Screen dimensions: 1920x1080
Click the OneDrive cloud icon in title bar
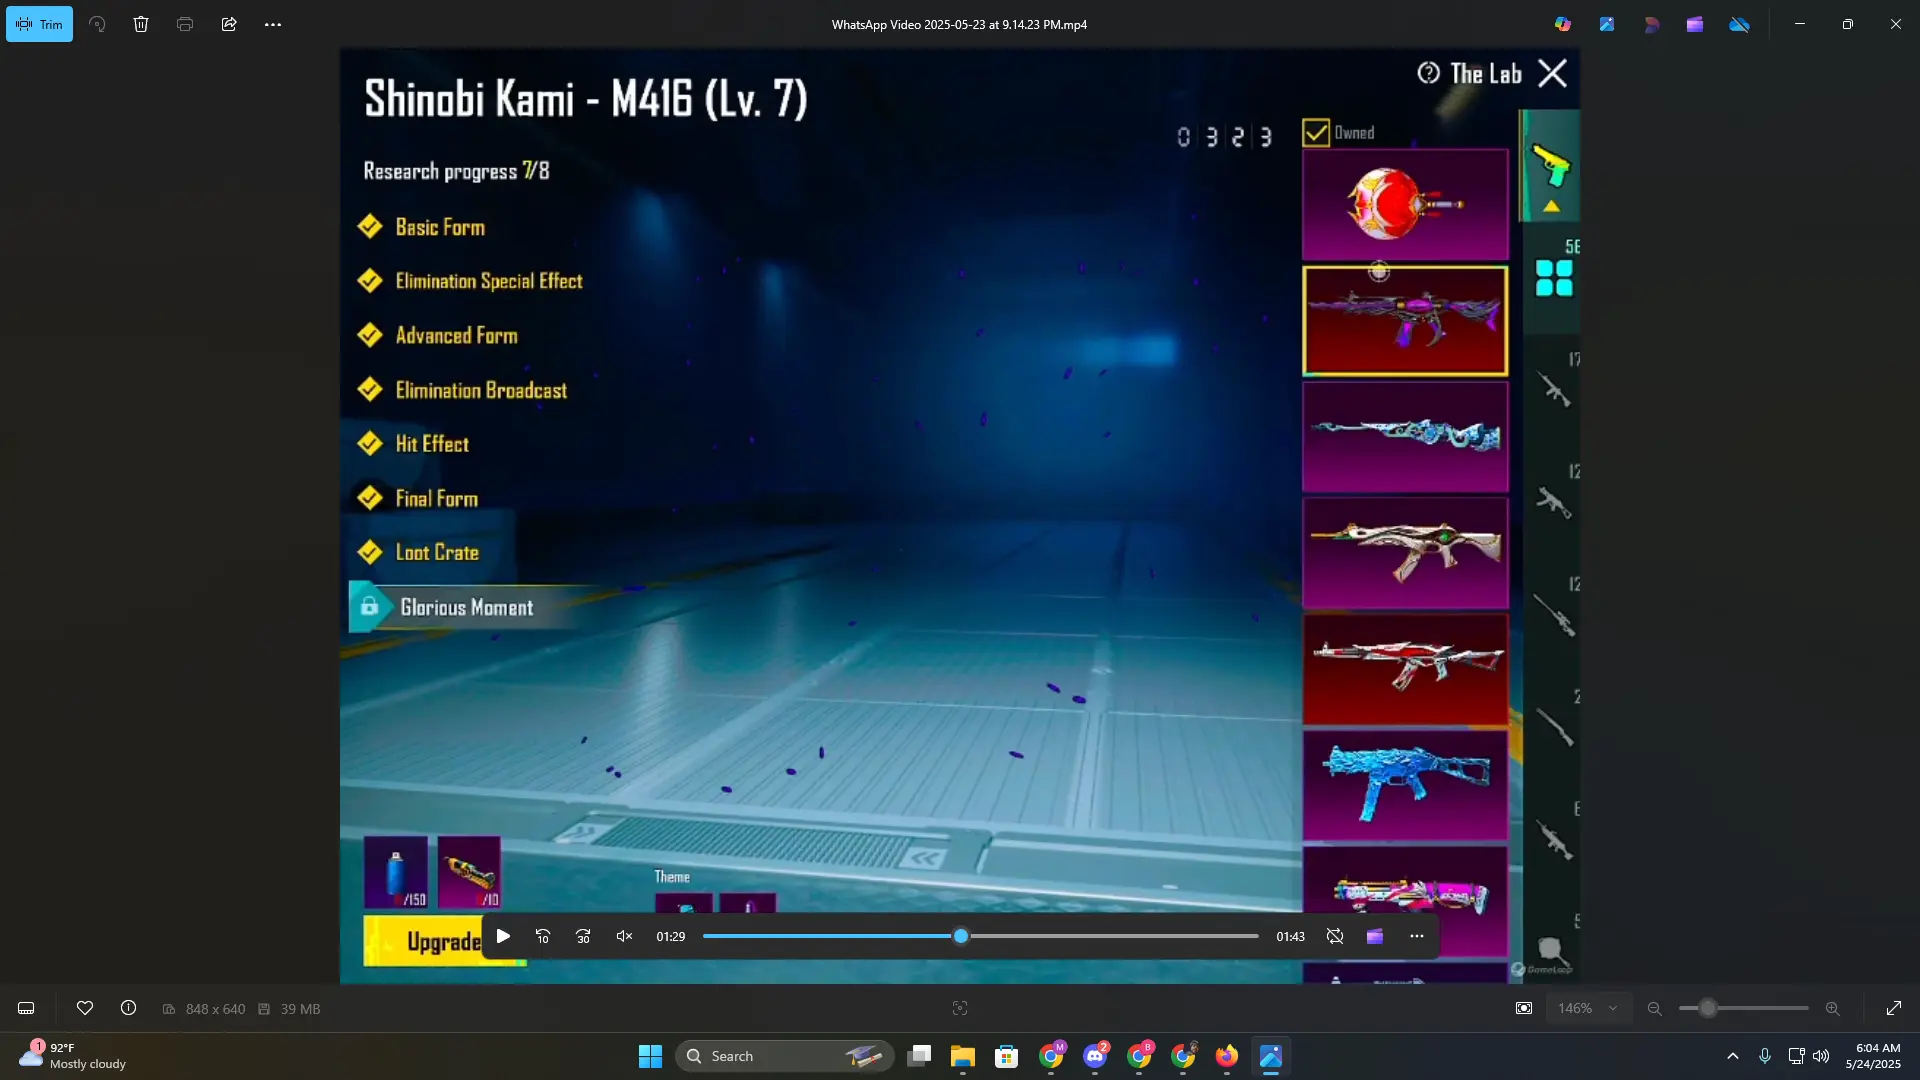click(1740, 24)
